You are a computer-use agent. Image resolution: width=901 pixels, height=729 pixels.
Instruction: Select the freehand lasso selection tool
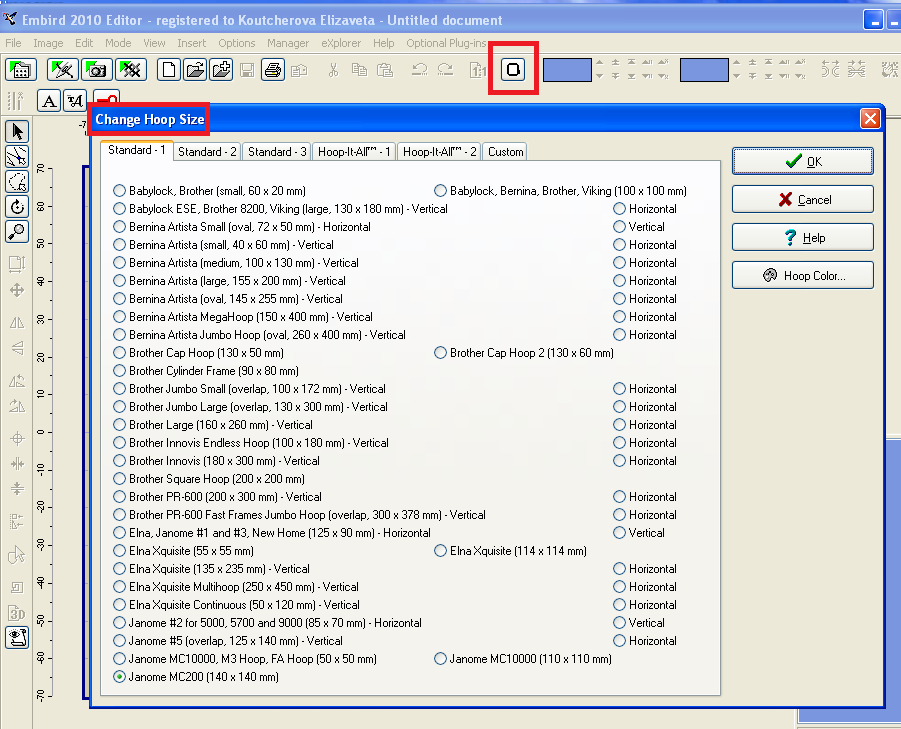click(17, 181)
